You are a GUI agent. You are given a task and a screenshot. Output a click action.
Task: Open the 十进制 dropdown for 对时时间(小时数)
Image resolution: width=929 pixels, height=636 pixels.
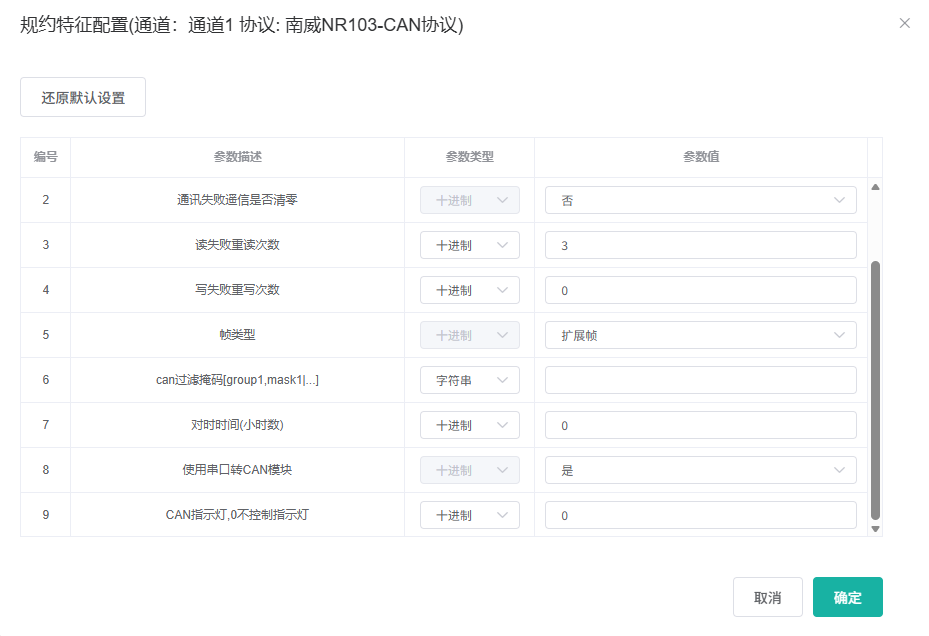[469, 425]
